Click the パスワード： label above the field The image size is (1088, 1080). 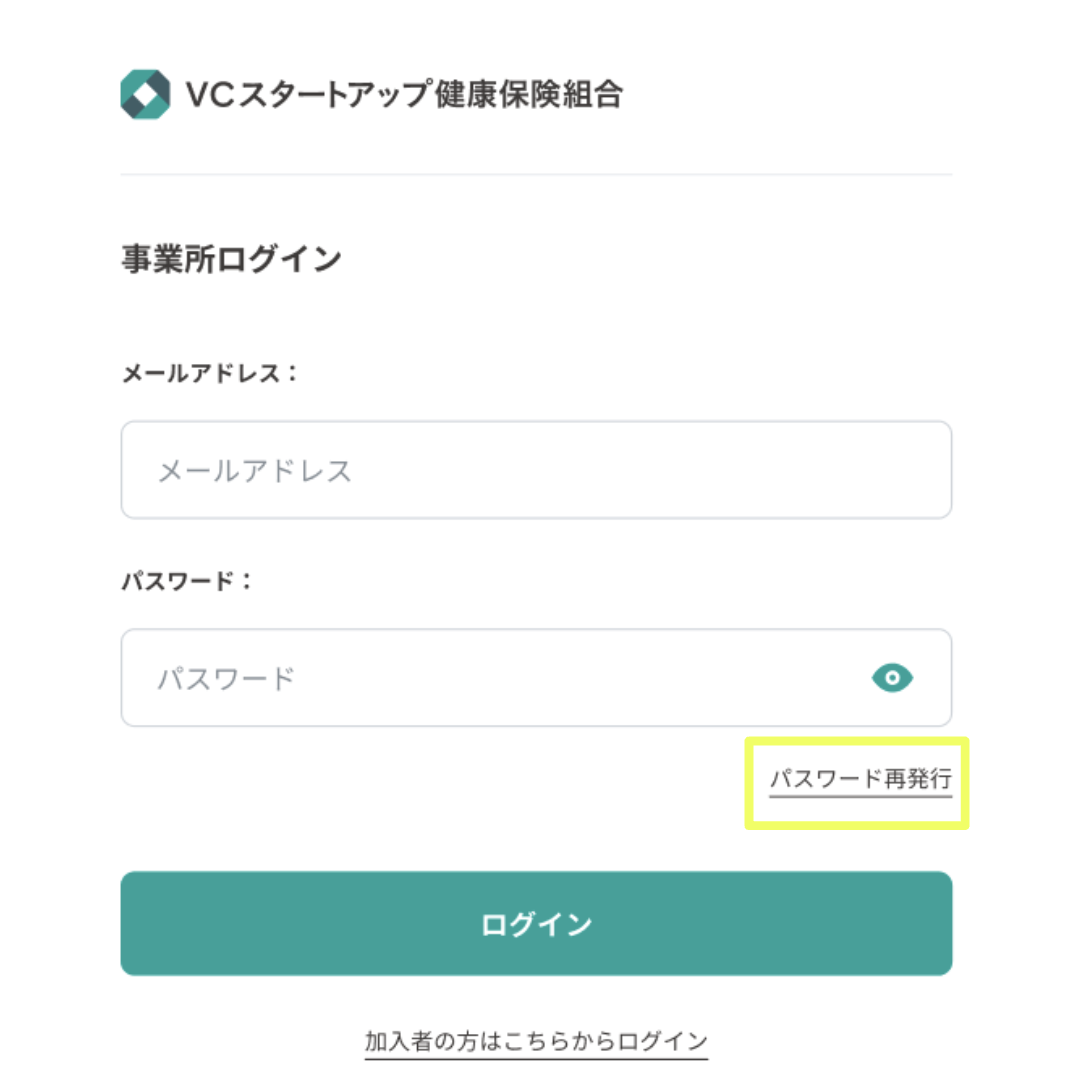(188, 581)
